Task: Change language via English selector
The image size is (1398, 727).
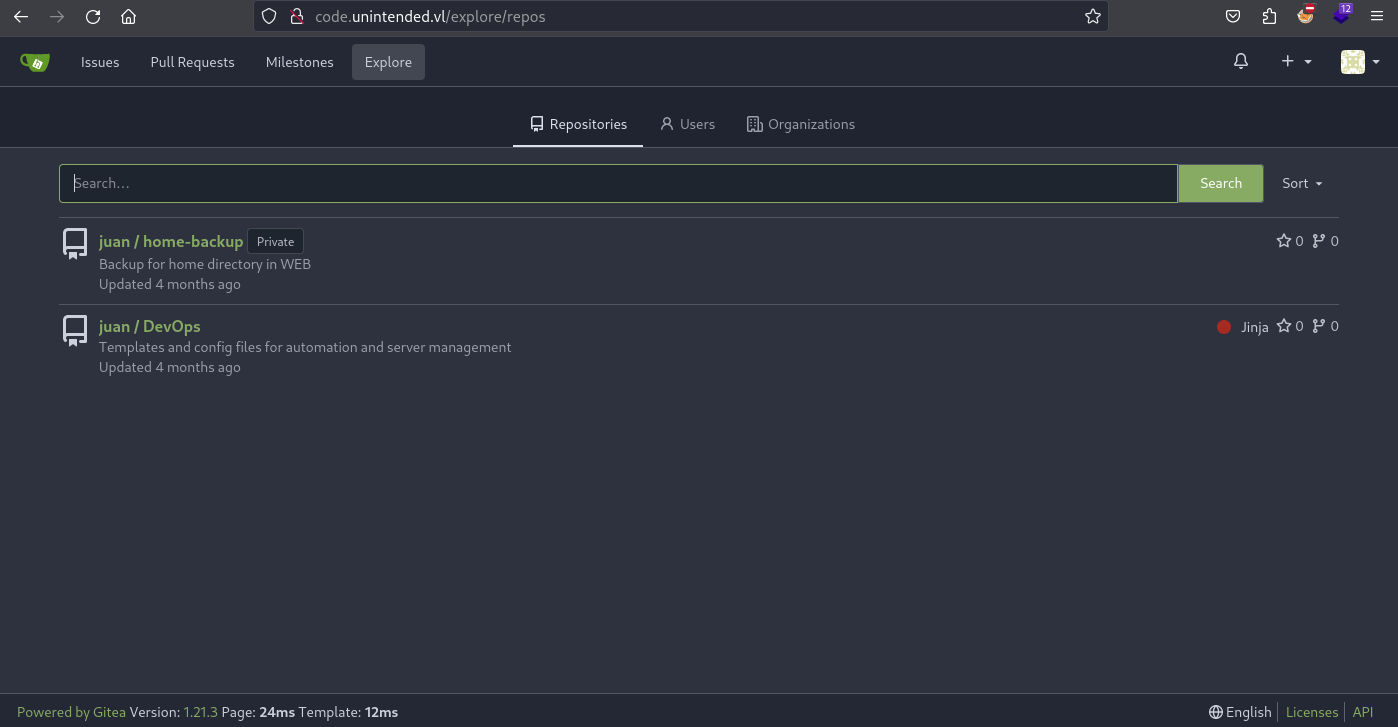Action: [1240, 712]
